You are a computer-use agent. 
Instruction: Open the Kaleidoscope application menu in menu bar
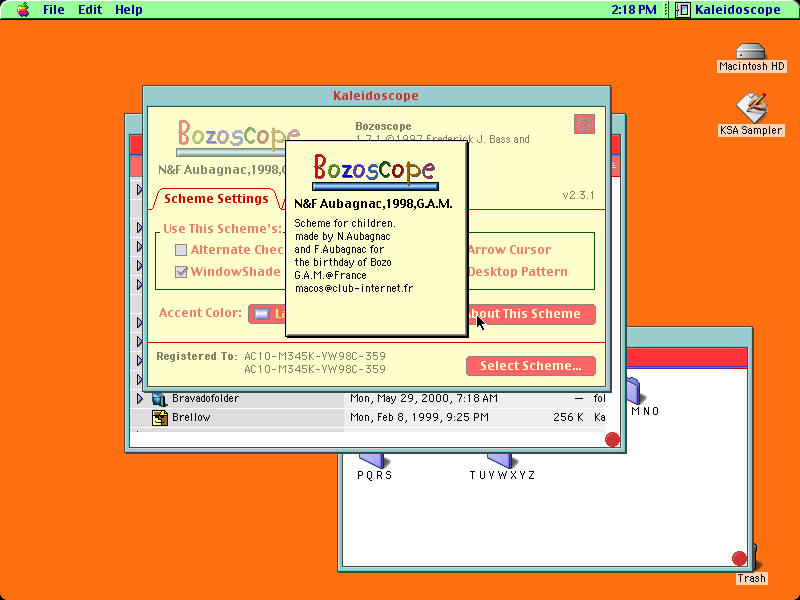point(729,10)
